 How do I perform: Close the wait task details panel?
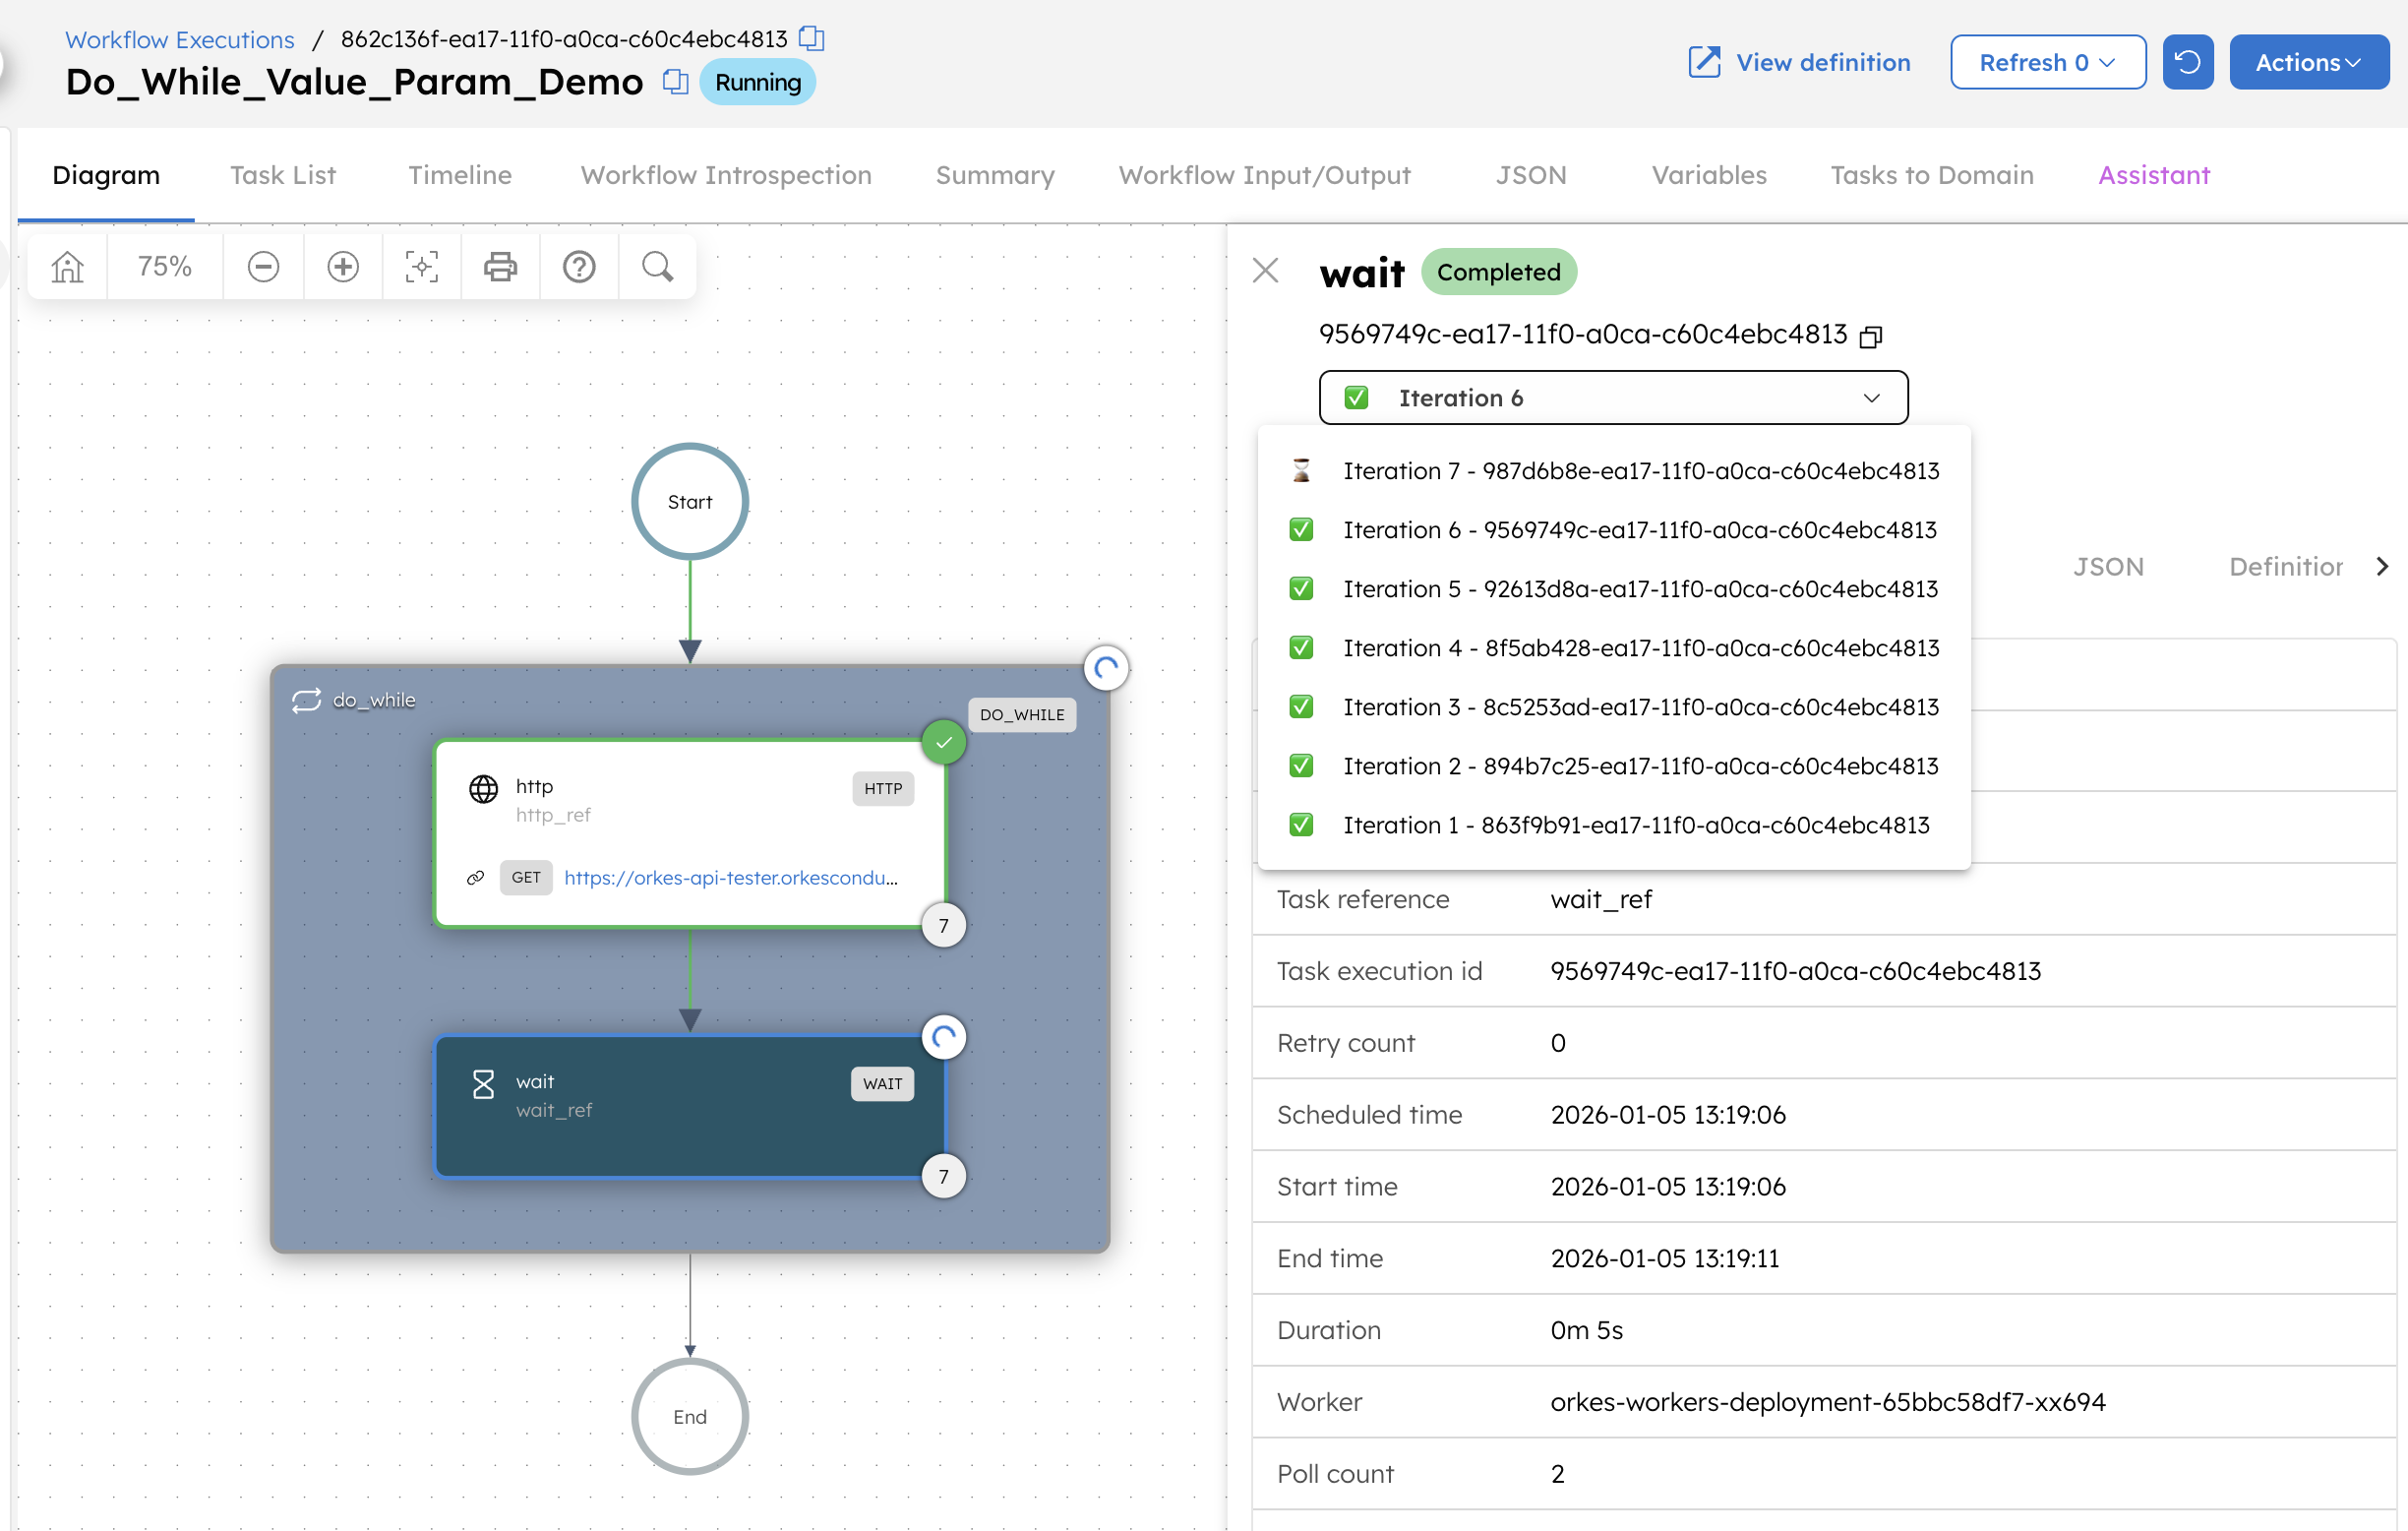coord(1265,270)
